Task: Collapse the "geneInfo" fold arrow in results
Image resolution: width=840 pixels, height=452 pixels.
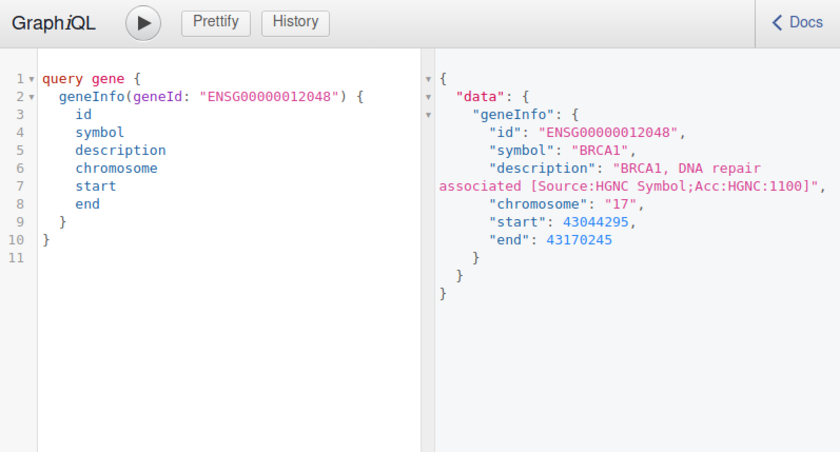Action: (x=428, y=115)
